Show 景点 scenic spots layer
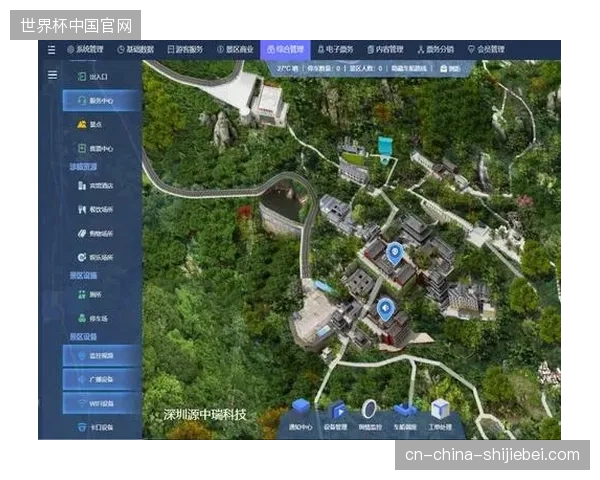This screenshot has height=480, width=600. click(90, 124)
